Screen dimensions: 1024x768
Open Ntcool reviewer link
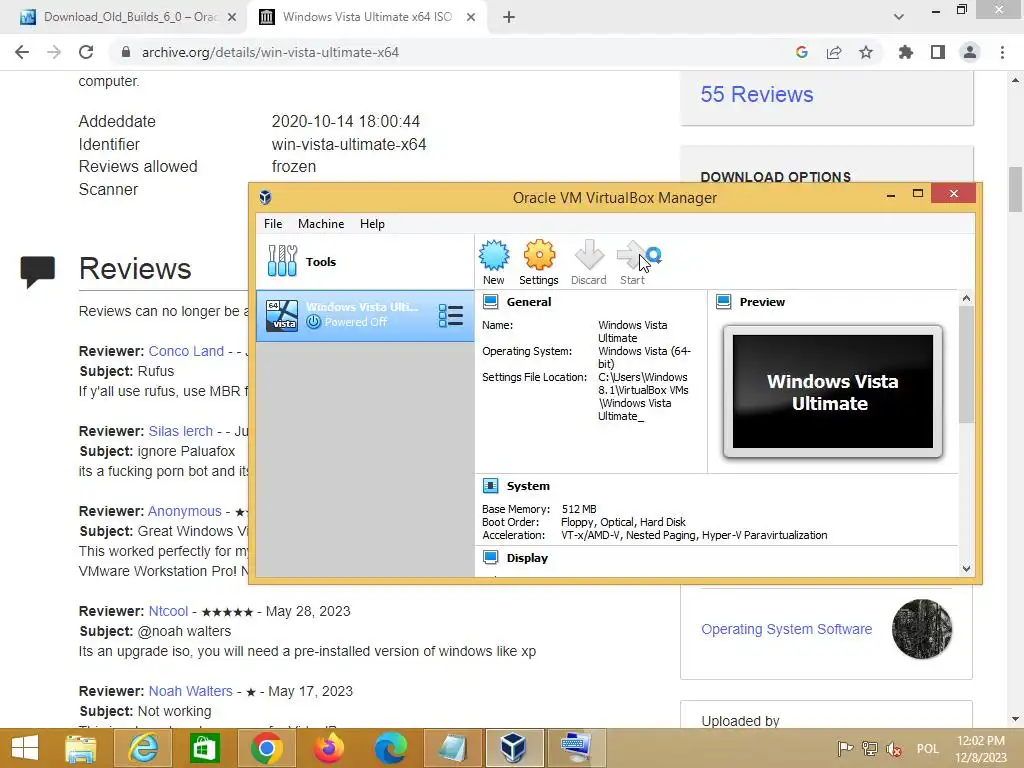tap(168, 611)
